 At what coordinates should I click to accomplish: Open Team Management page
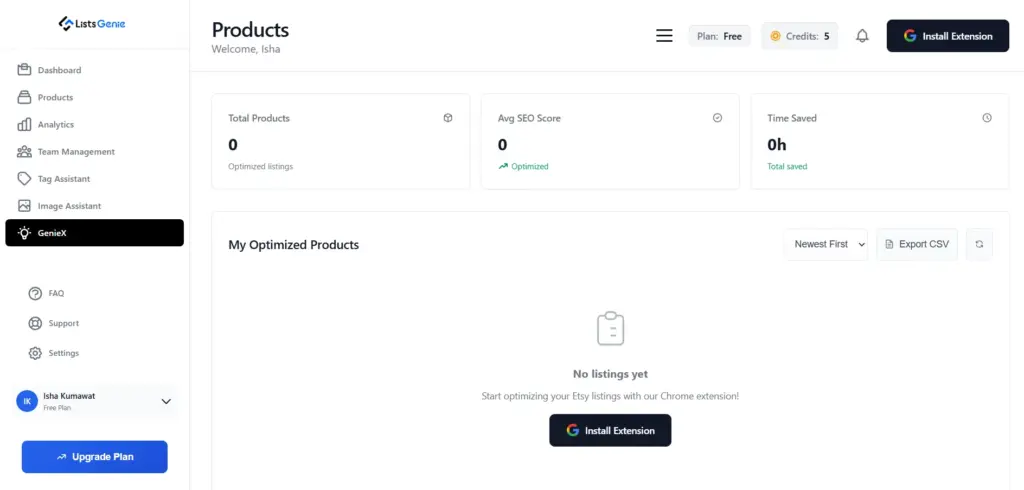click(x=95, y=152)
